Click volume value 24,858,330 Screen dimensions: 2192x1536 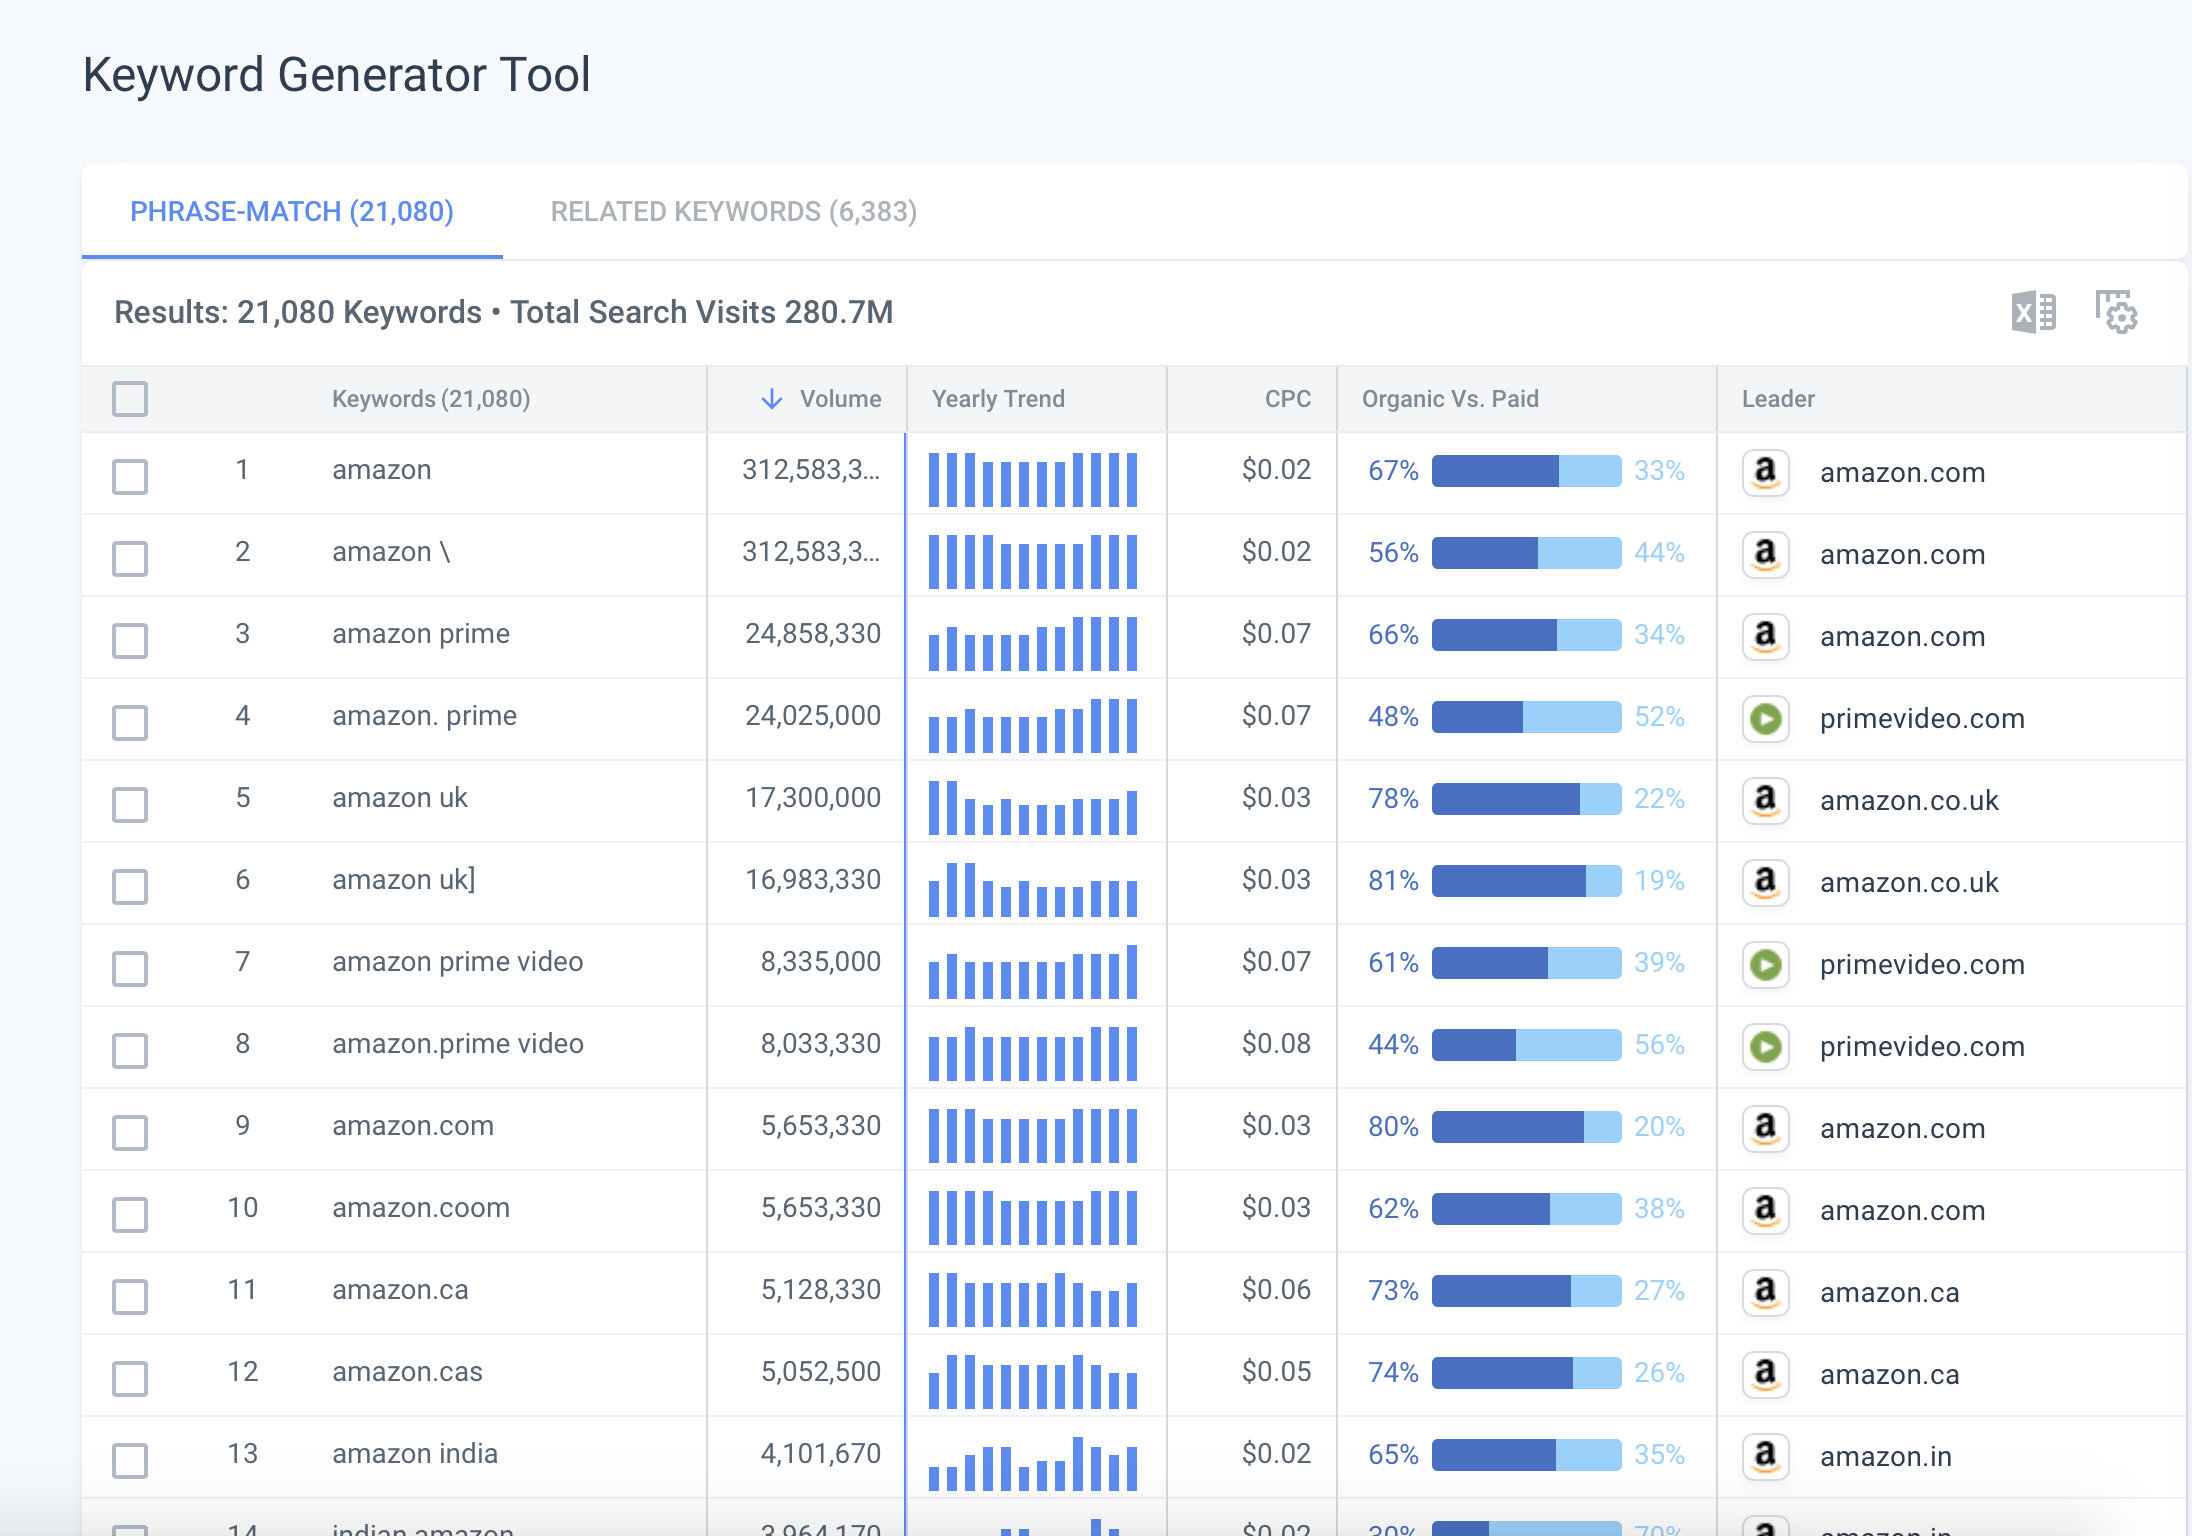[813, 634]
